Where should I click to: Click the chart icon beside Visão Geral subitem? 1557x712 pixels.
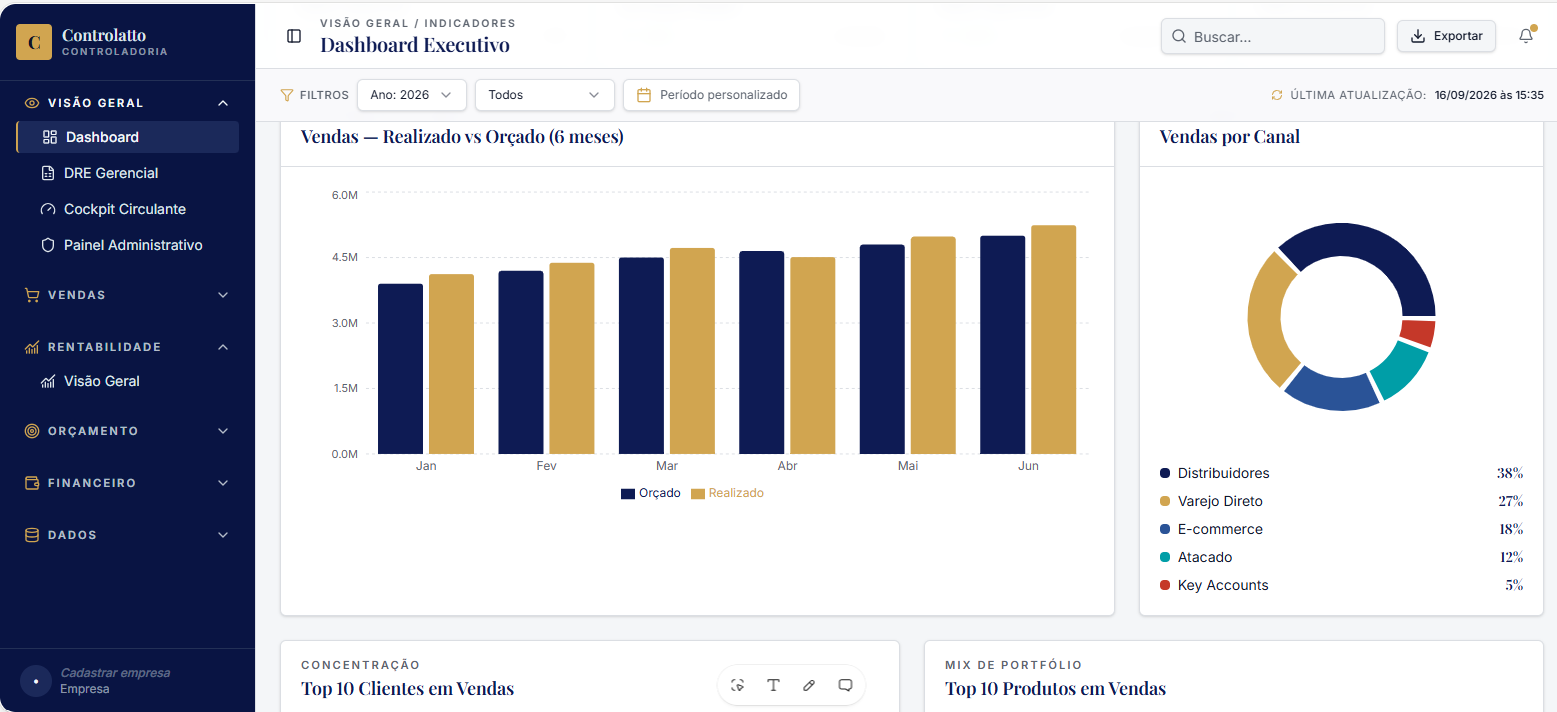[x=48, y=381]
